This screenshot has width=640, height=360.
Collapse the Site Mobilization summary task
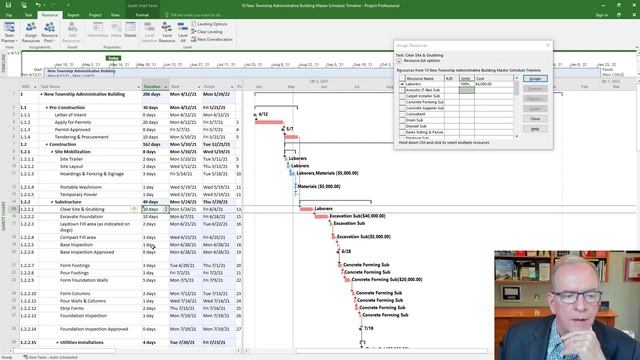pyautogui.click(x=52, y=152)
